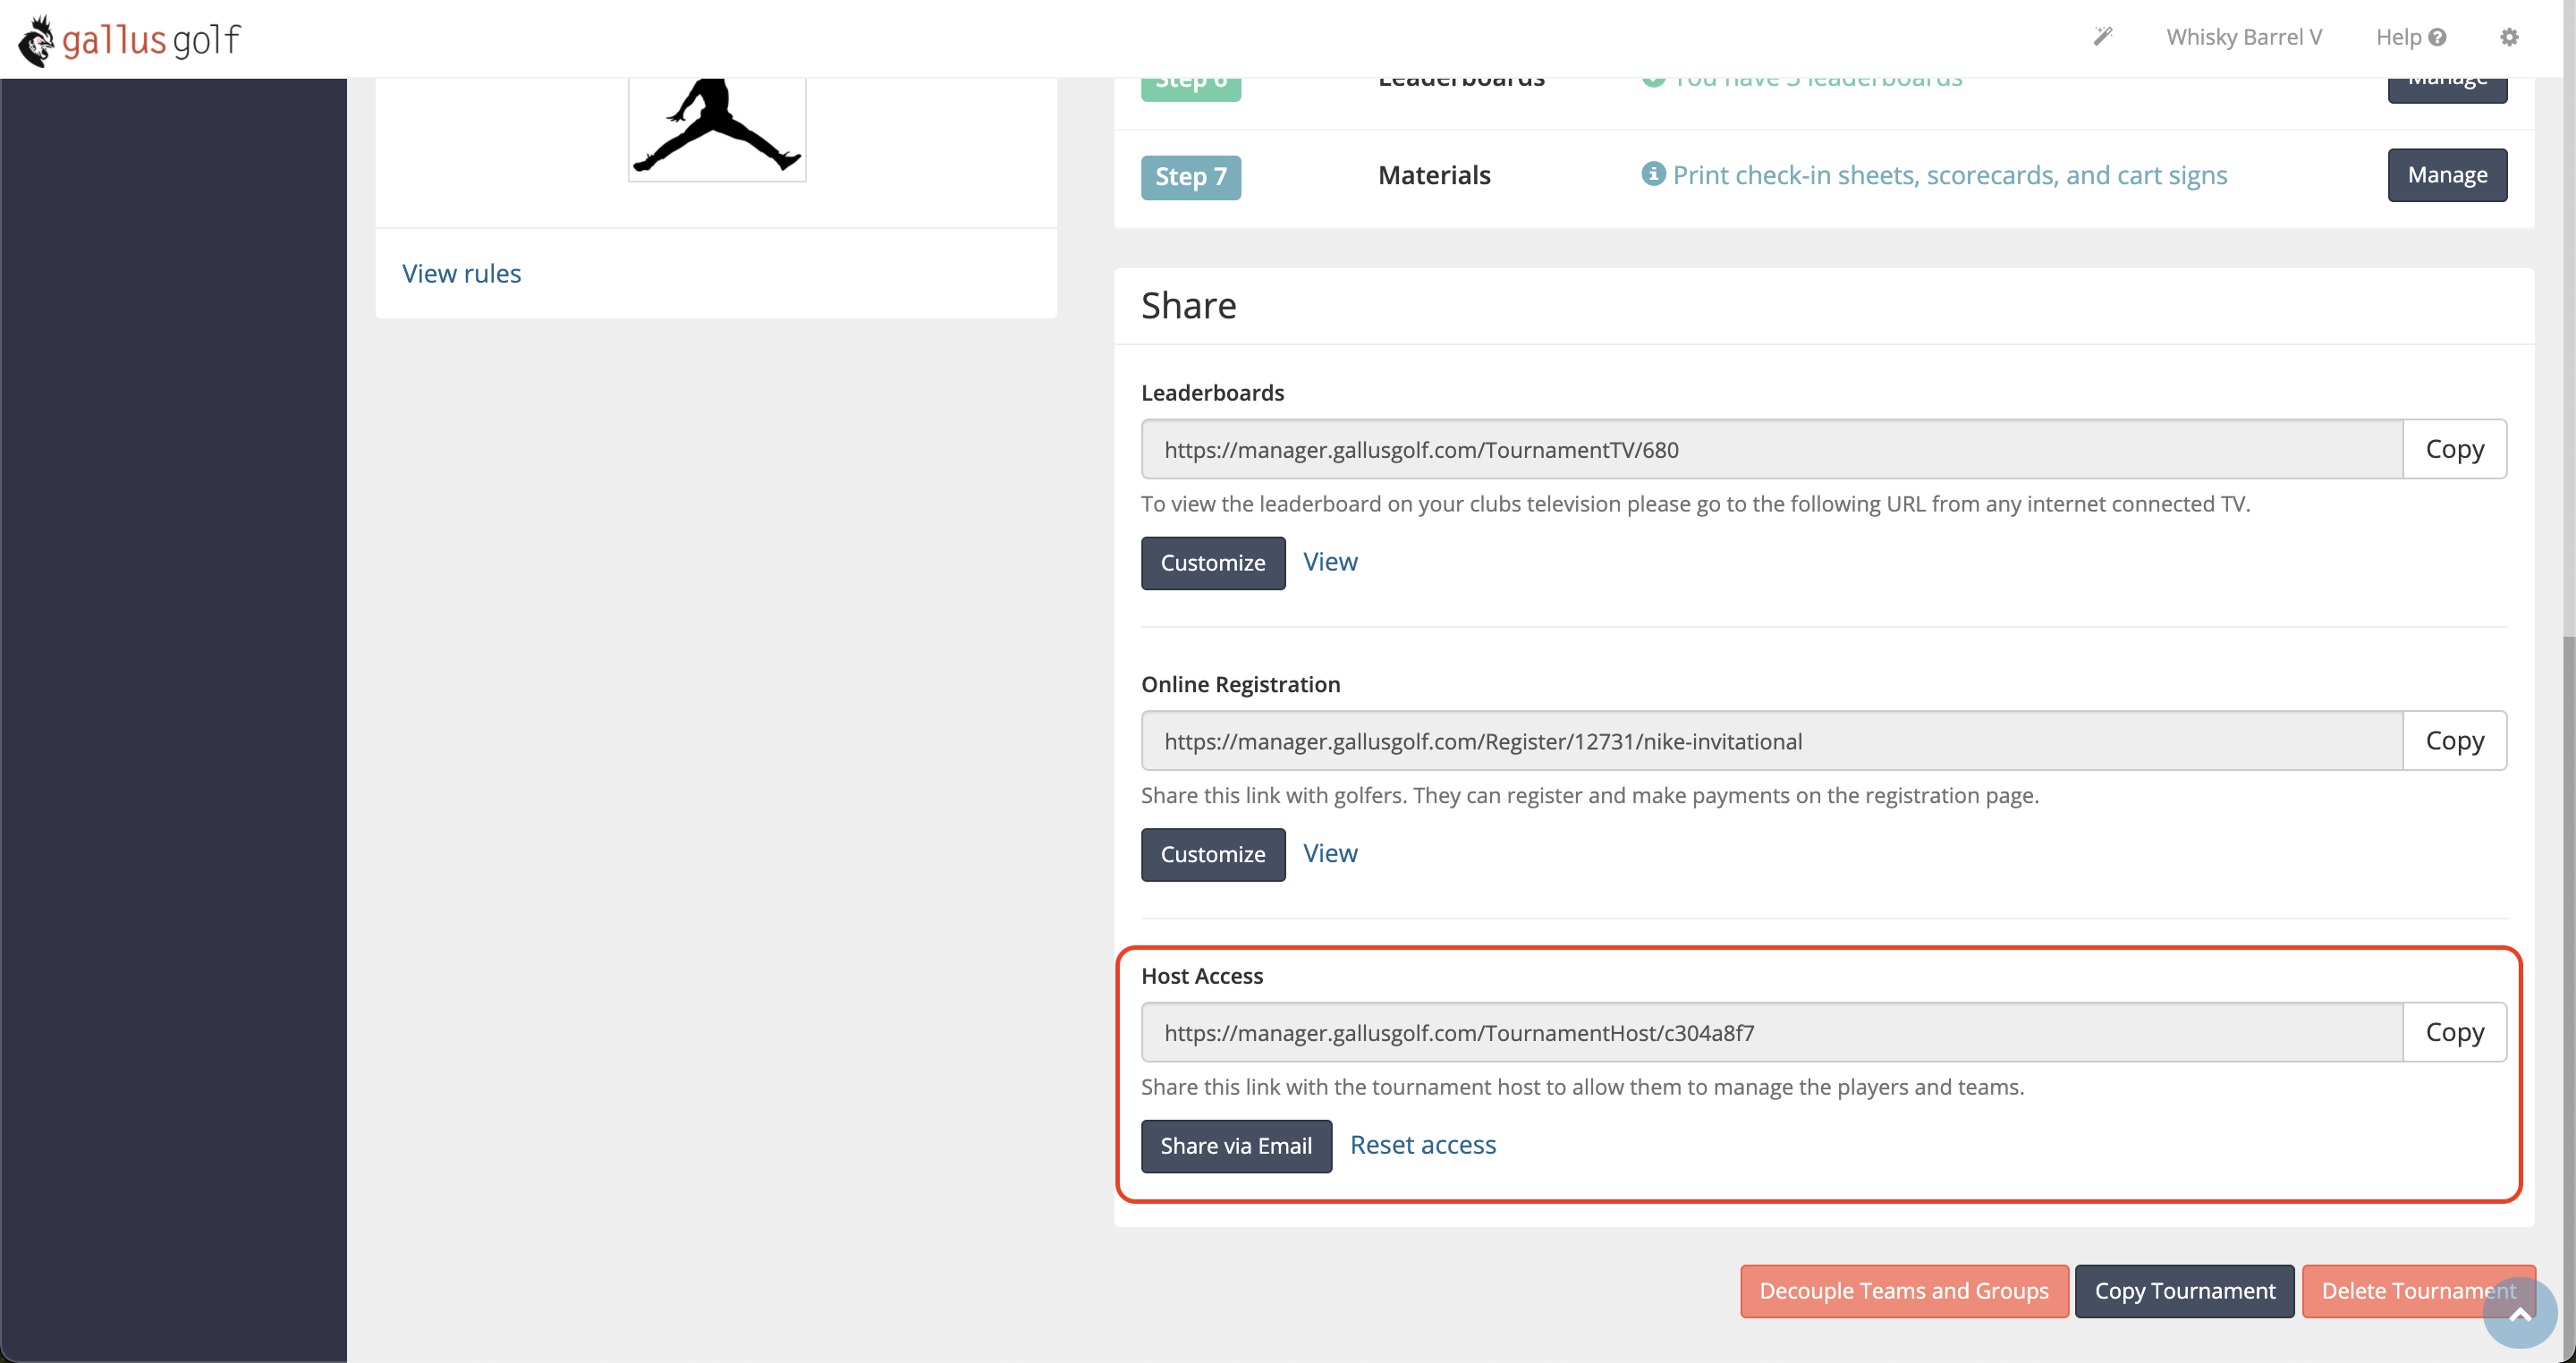Click Customize button for Online Registration
Viewport: 2576px width, 1363px height.
point(1213,853)
